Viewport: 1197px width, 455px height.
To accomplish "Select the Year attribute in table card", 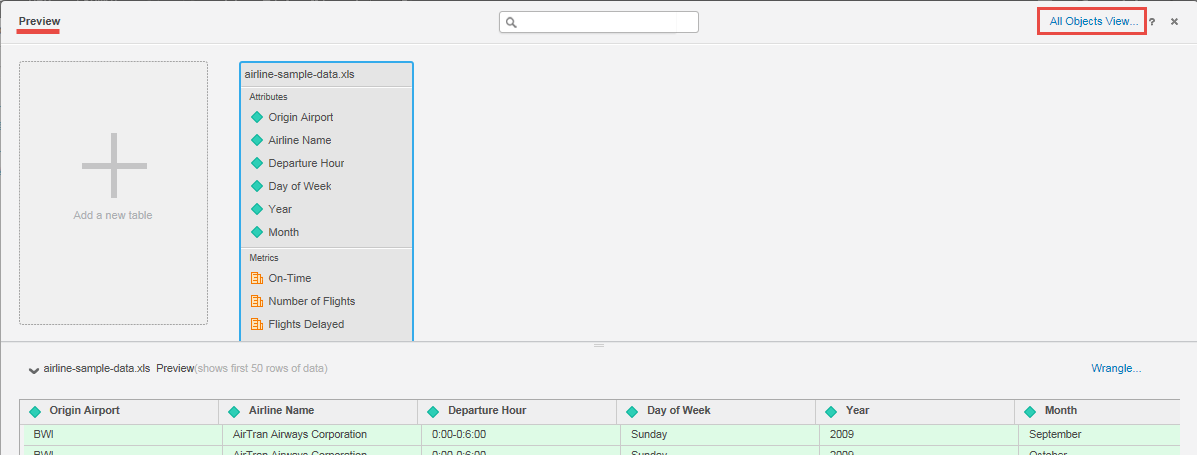I will pyautogui.click(x=280, y=209).
